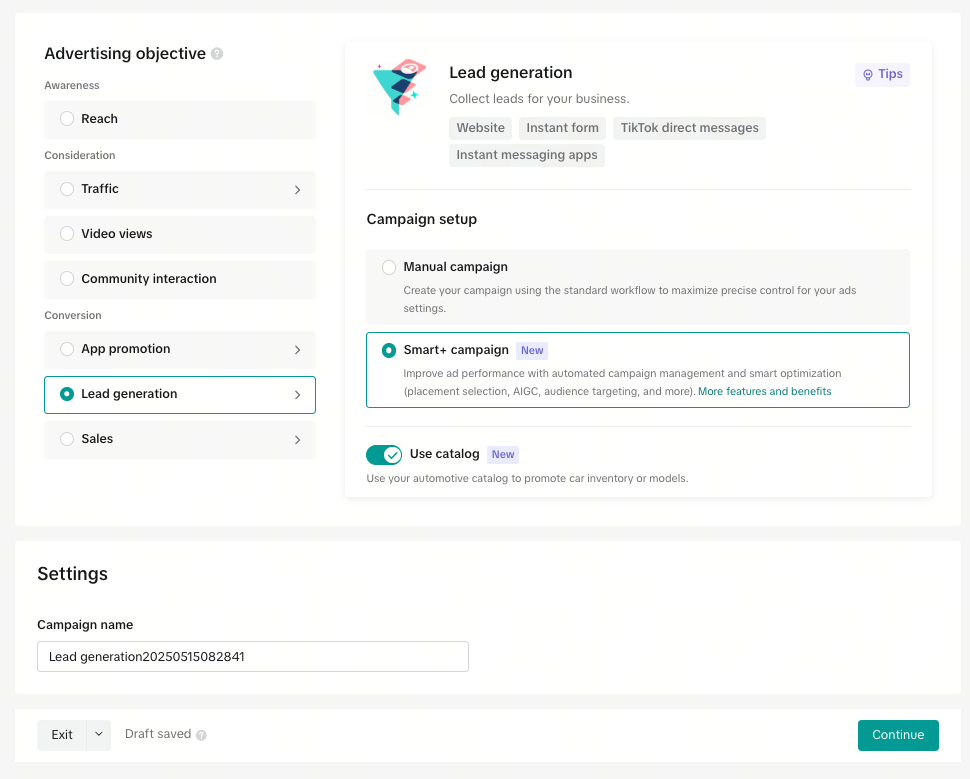Expand the App promotion chevron arrow
The width and height of the screenshot is (970, 779).
tap(298, 350)
